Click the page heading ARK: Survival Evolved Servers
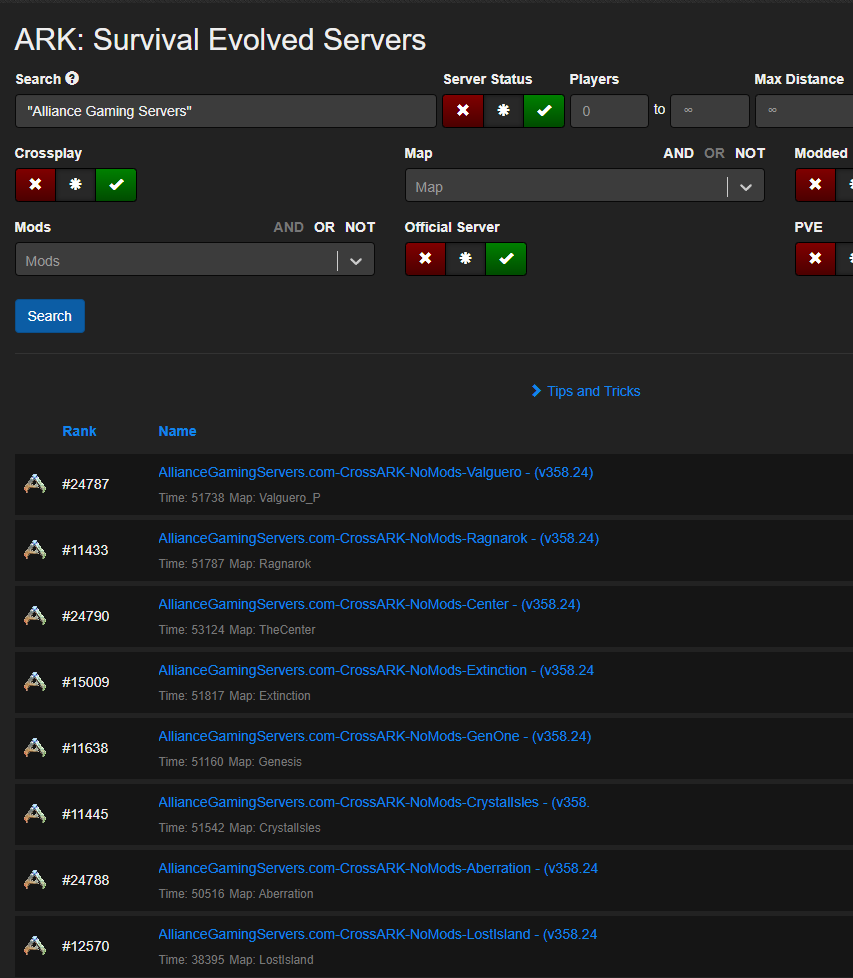Screen dimensions: 853x978 coord(220,40)
